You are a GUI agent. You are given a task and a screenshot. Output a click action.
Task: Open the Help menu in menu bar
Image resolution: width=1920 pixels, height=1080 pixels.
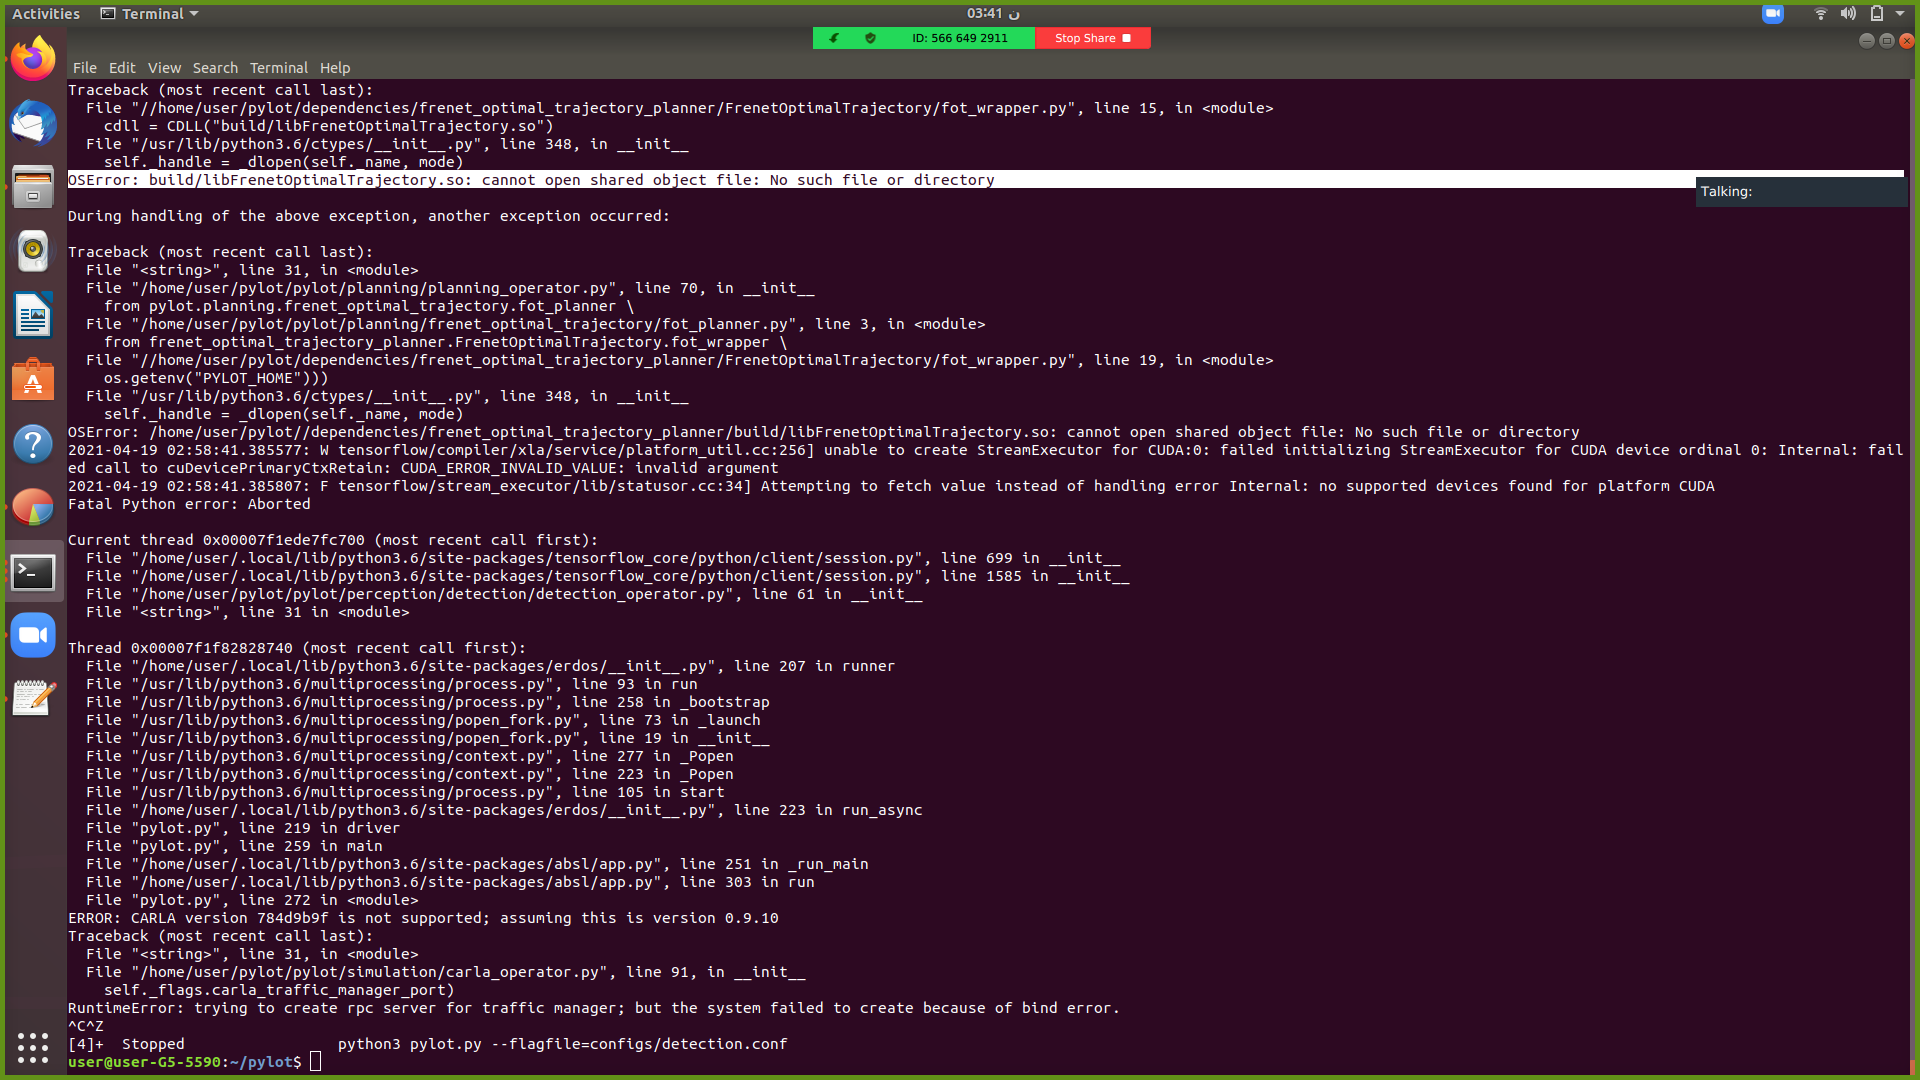335,68
